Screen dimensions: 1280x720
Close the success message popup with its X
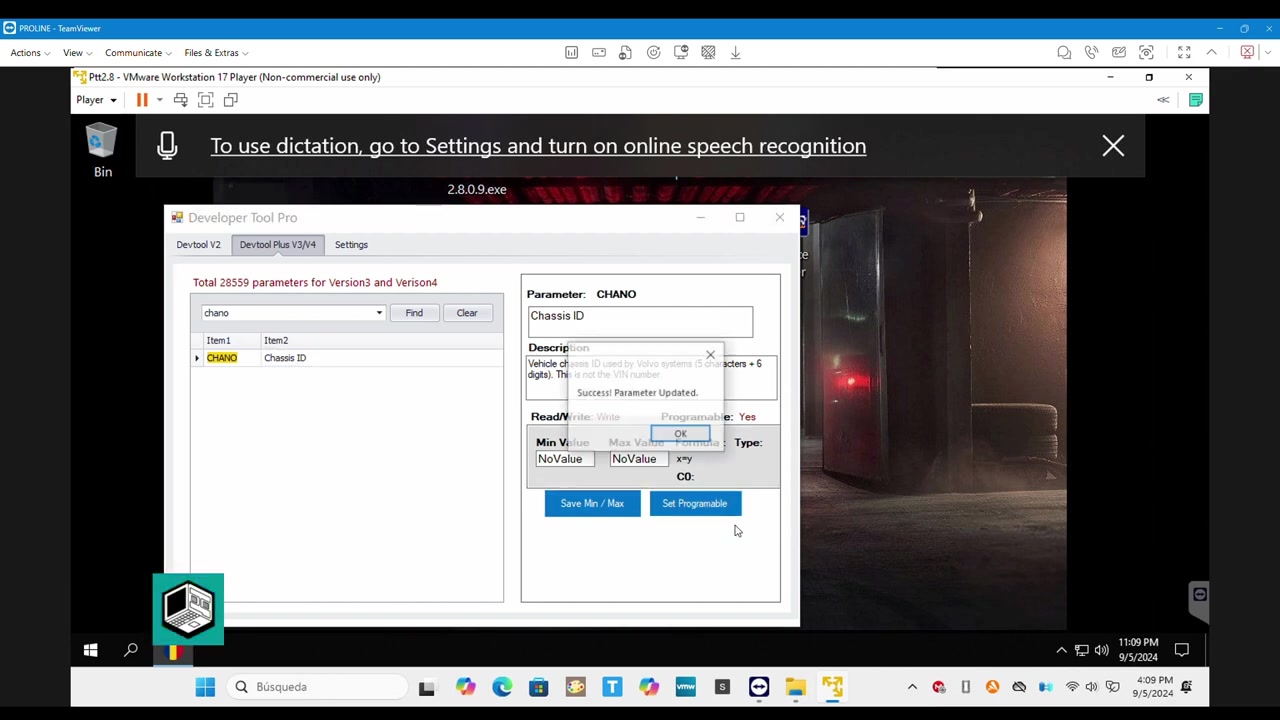pyautogui.click(x=710, y=355)
